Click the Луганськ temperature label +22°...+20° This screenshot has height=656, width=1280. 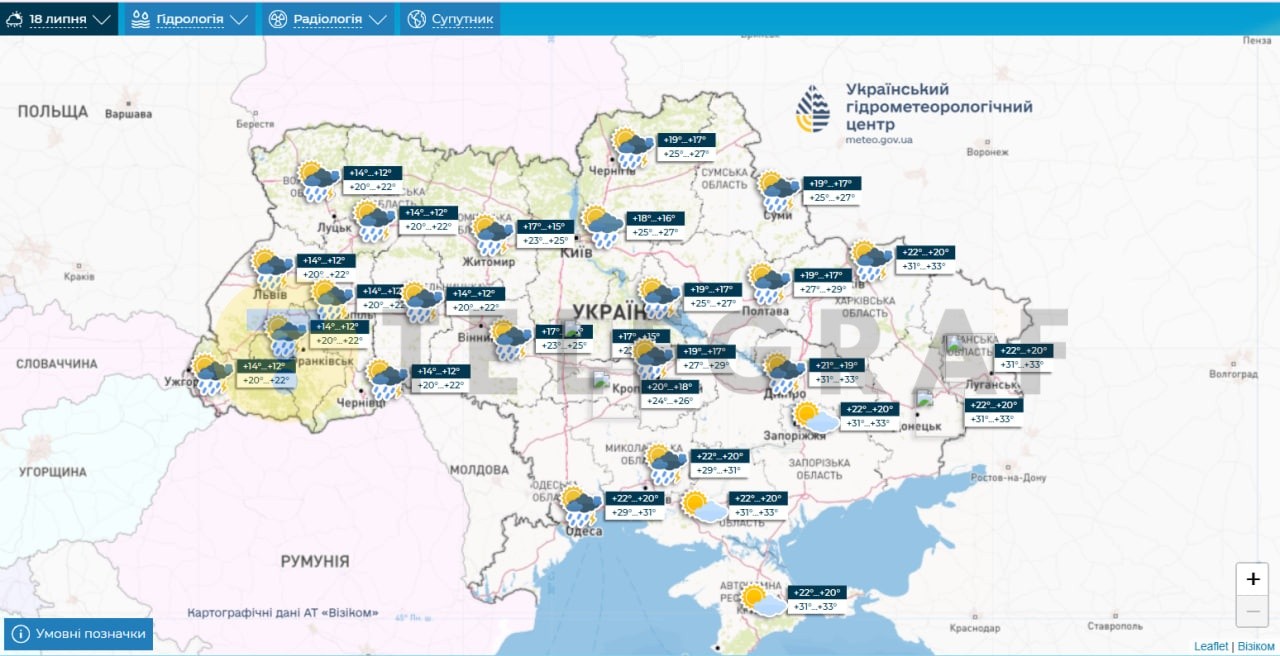pyautogui.click(x=1022, y=350)
